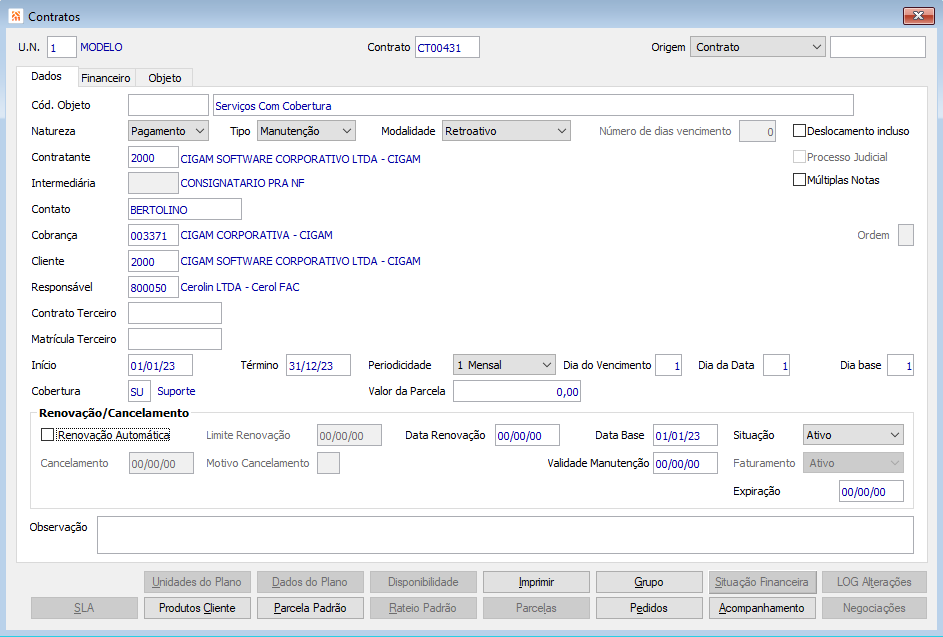
Task: Click the Pedidos button
Action: (649, 608)
